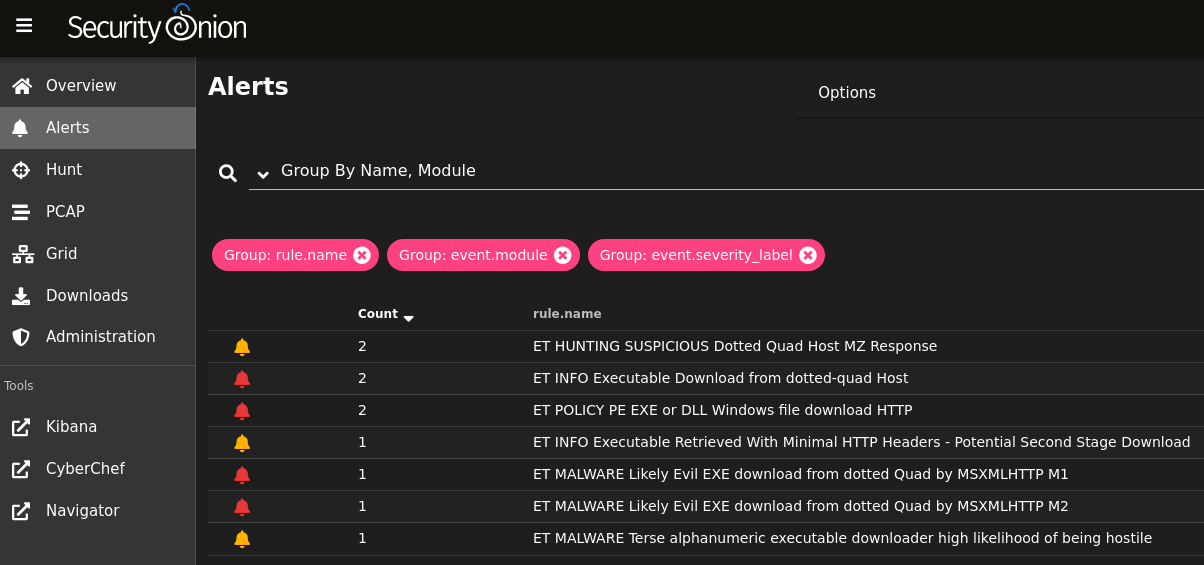Viewport: 1204px width, 565px height.
Task: Click count 1 in the MSXMLHTTP M1 row
Action: [362, 474]
